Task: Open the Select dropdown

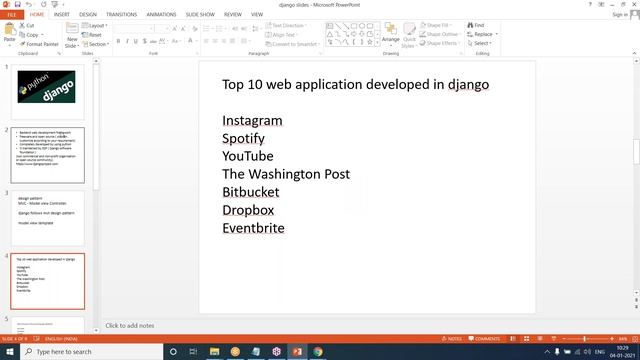Action: point(480,43)
